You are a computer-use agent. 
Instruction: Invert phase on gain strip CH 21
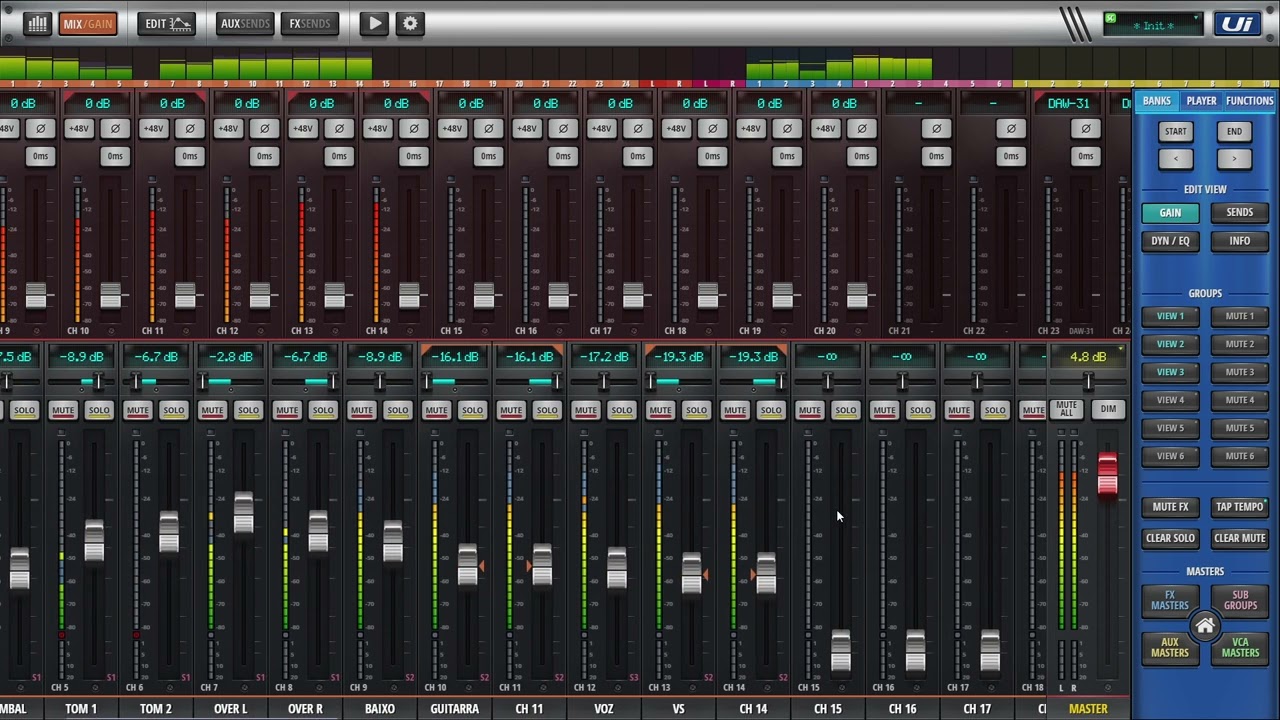pos(936,128)
